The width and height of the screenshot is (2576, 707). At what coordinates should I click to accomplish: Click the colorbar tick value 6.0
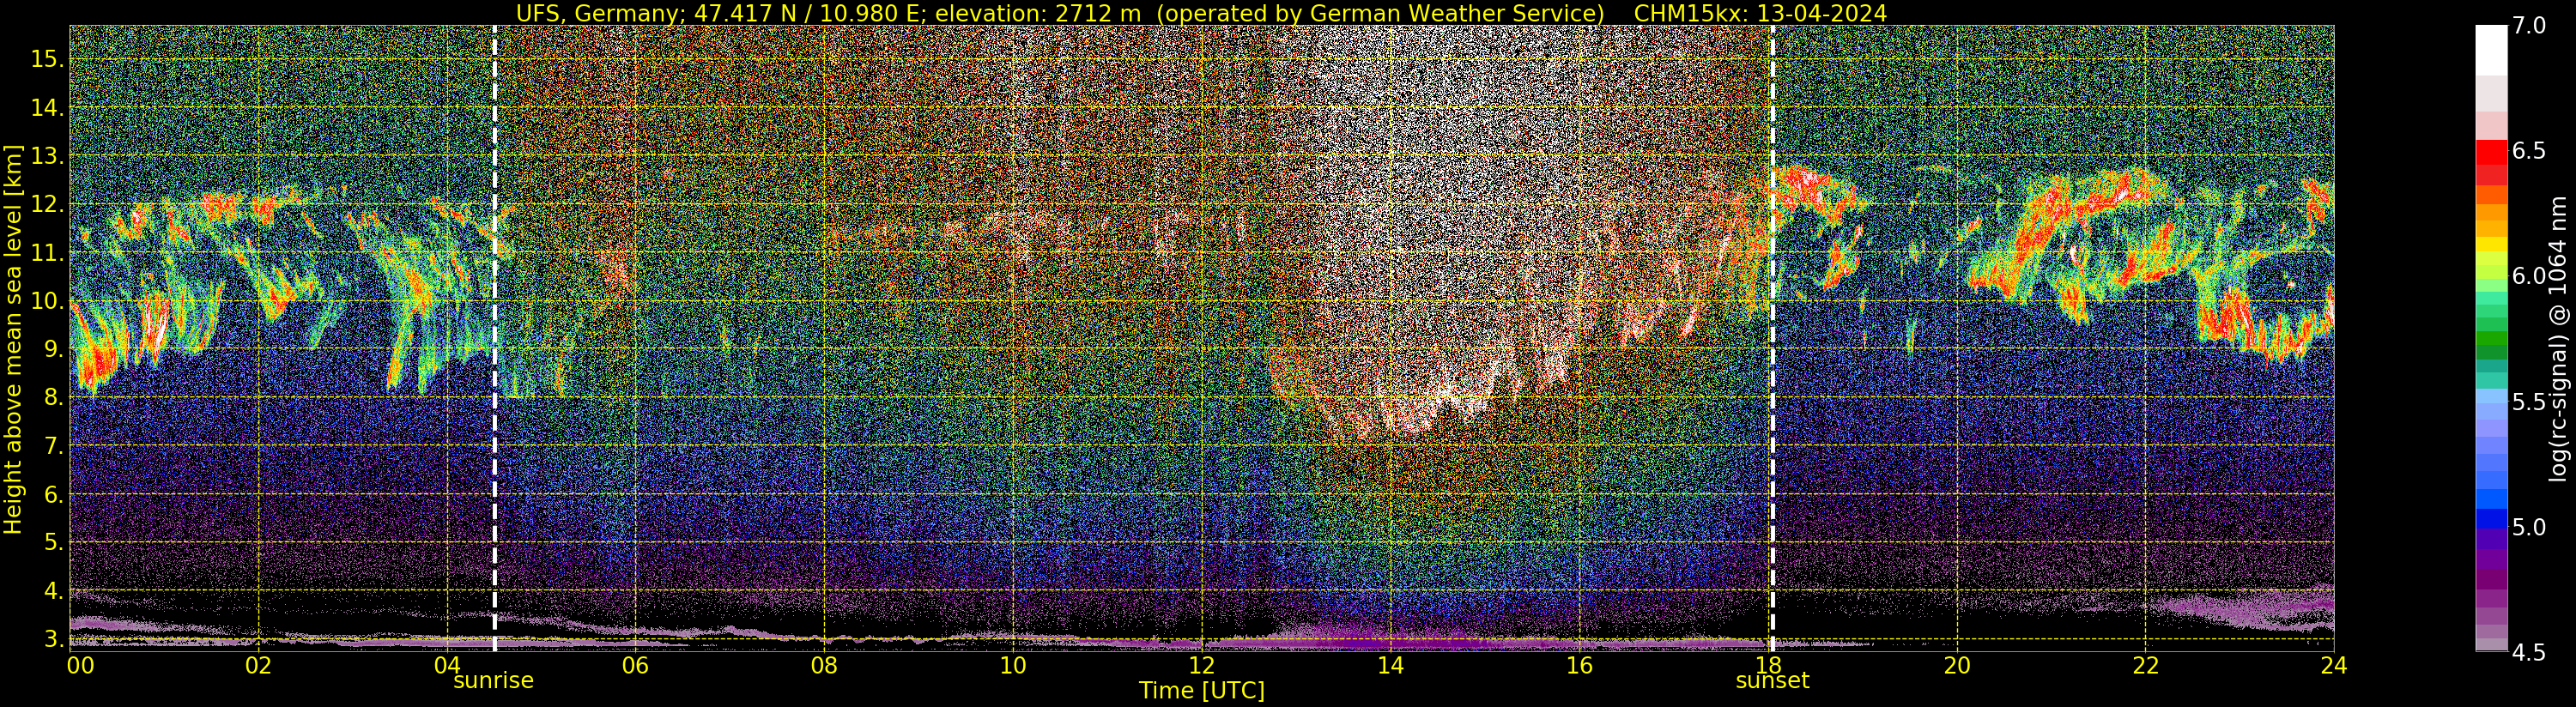coord(2530,276)
